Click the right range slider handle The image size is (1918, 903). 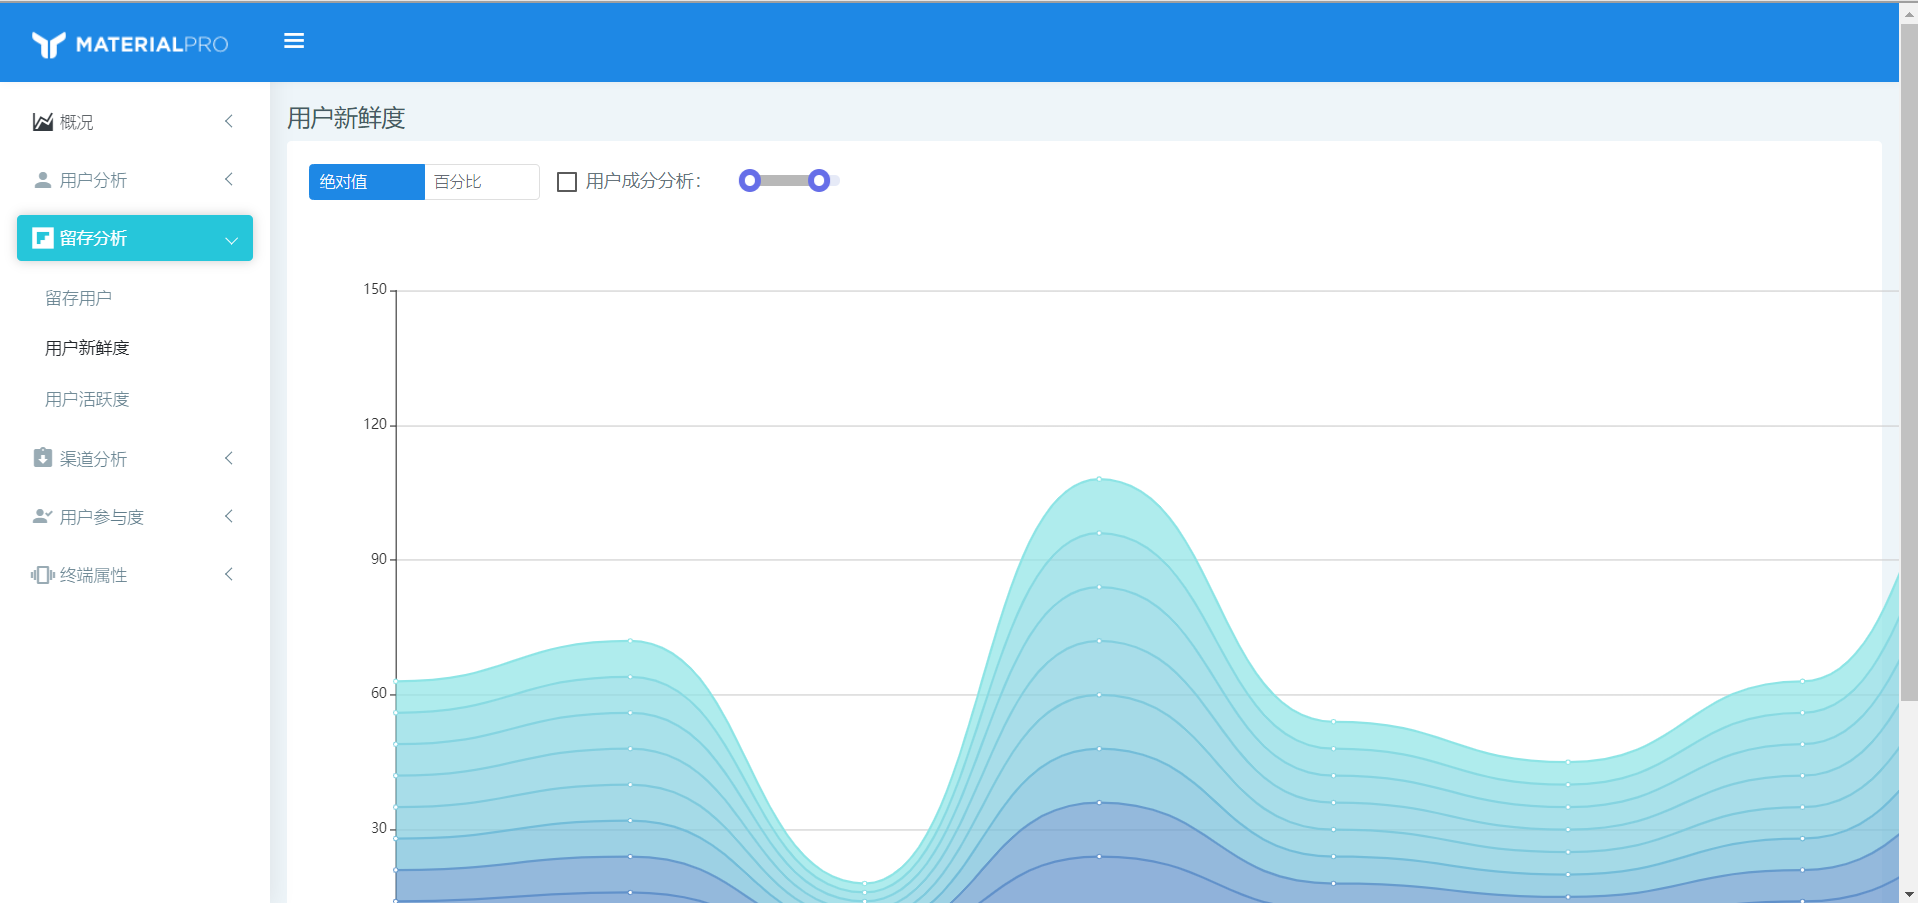click(x=819, y=180)
